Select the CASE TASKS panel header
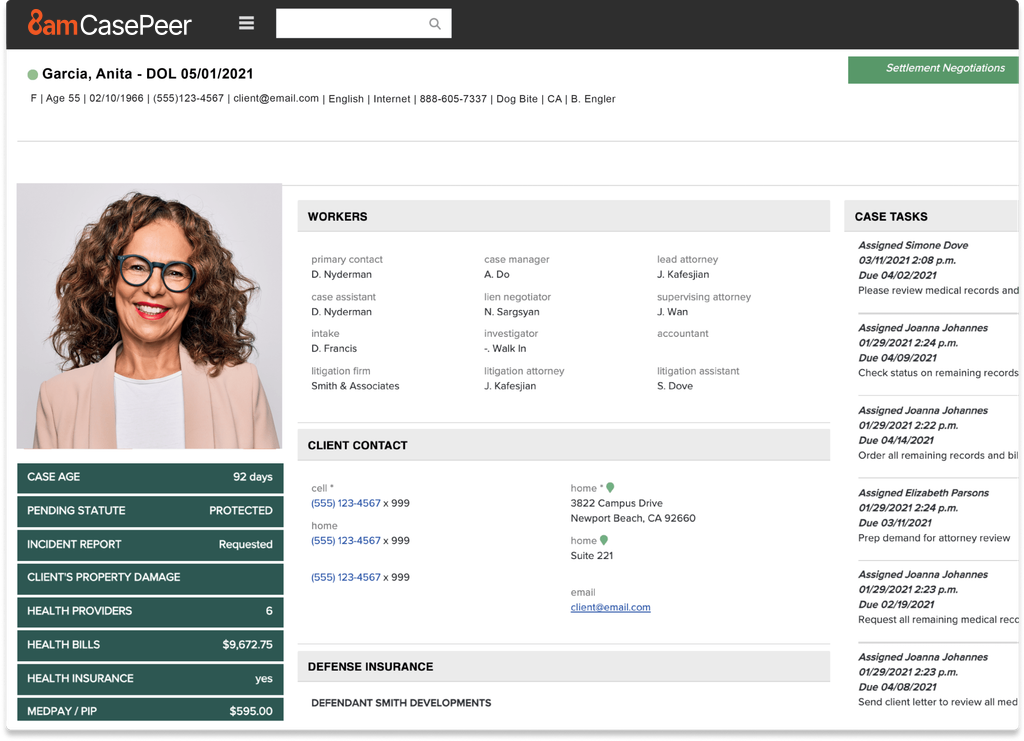1024x741 pixels. (x=931, y=216)
